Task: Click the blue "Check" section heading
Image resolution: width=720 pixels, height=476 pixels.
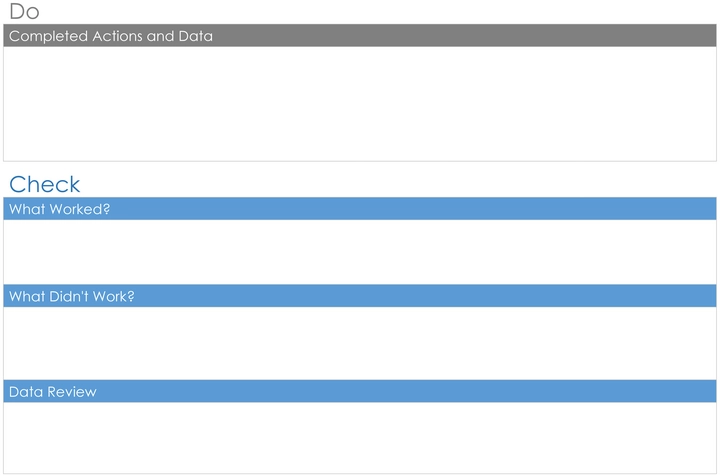Action: 45,184
